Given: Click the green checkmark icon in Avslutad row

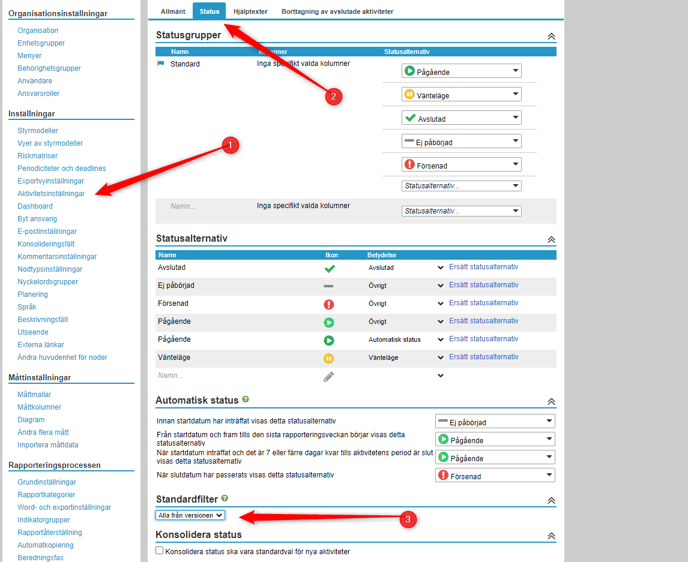Looking at the screenshot, I should pyautogui.click(x=329, y=268).
